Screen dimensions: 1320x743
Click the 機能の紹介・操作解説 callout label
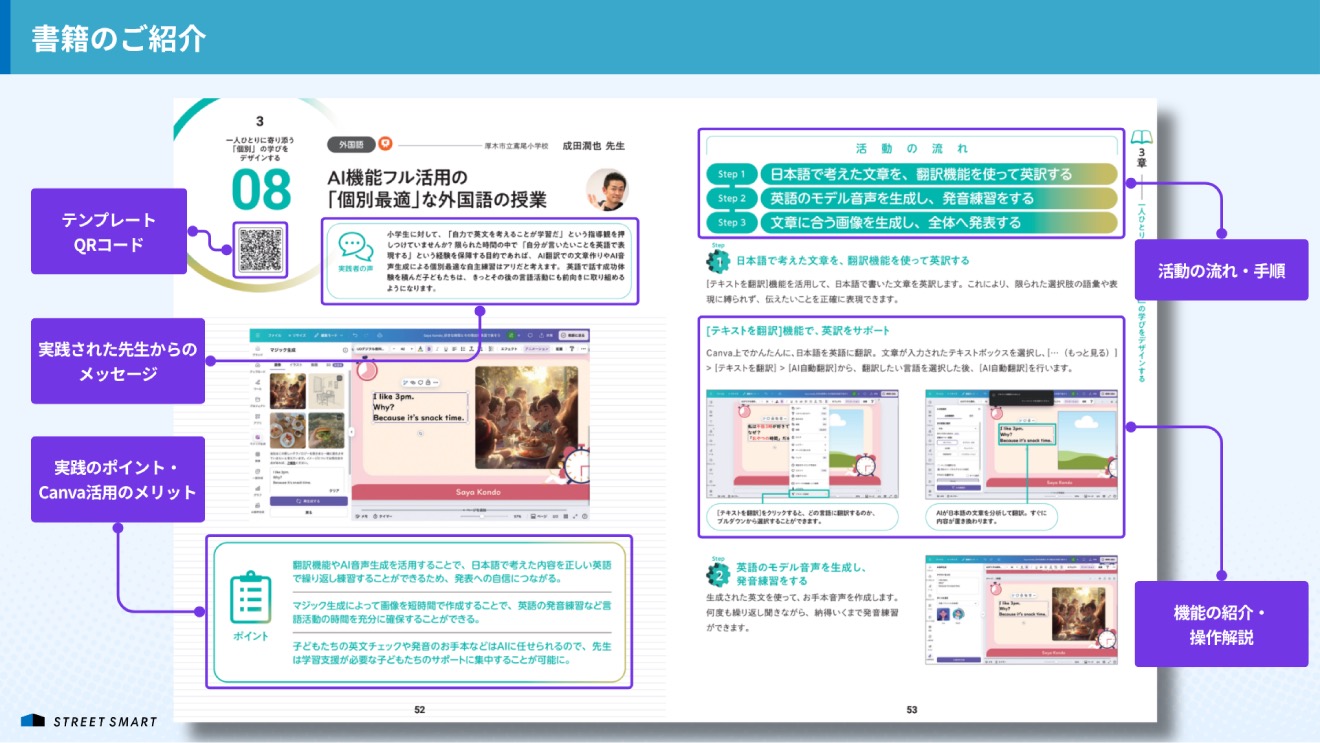pyautogui.click(x=1221, y=624)
